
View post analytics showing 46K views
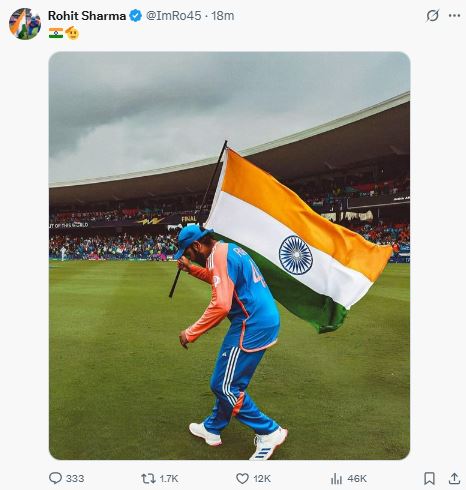pos(336,479)
